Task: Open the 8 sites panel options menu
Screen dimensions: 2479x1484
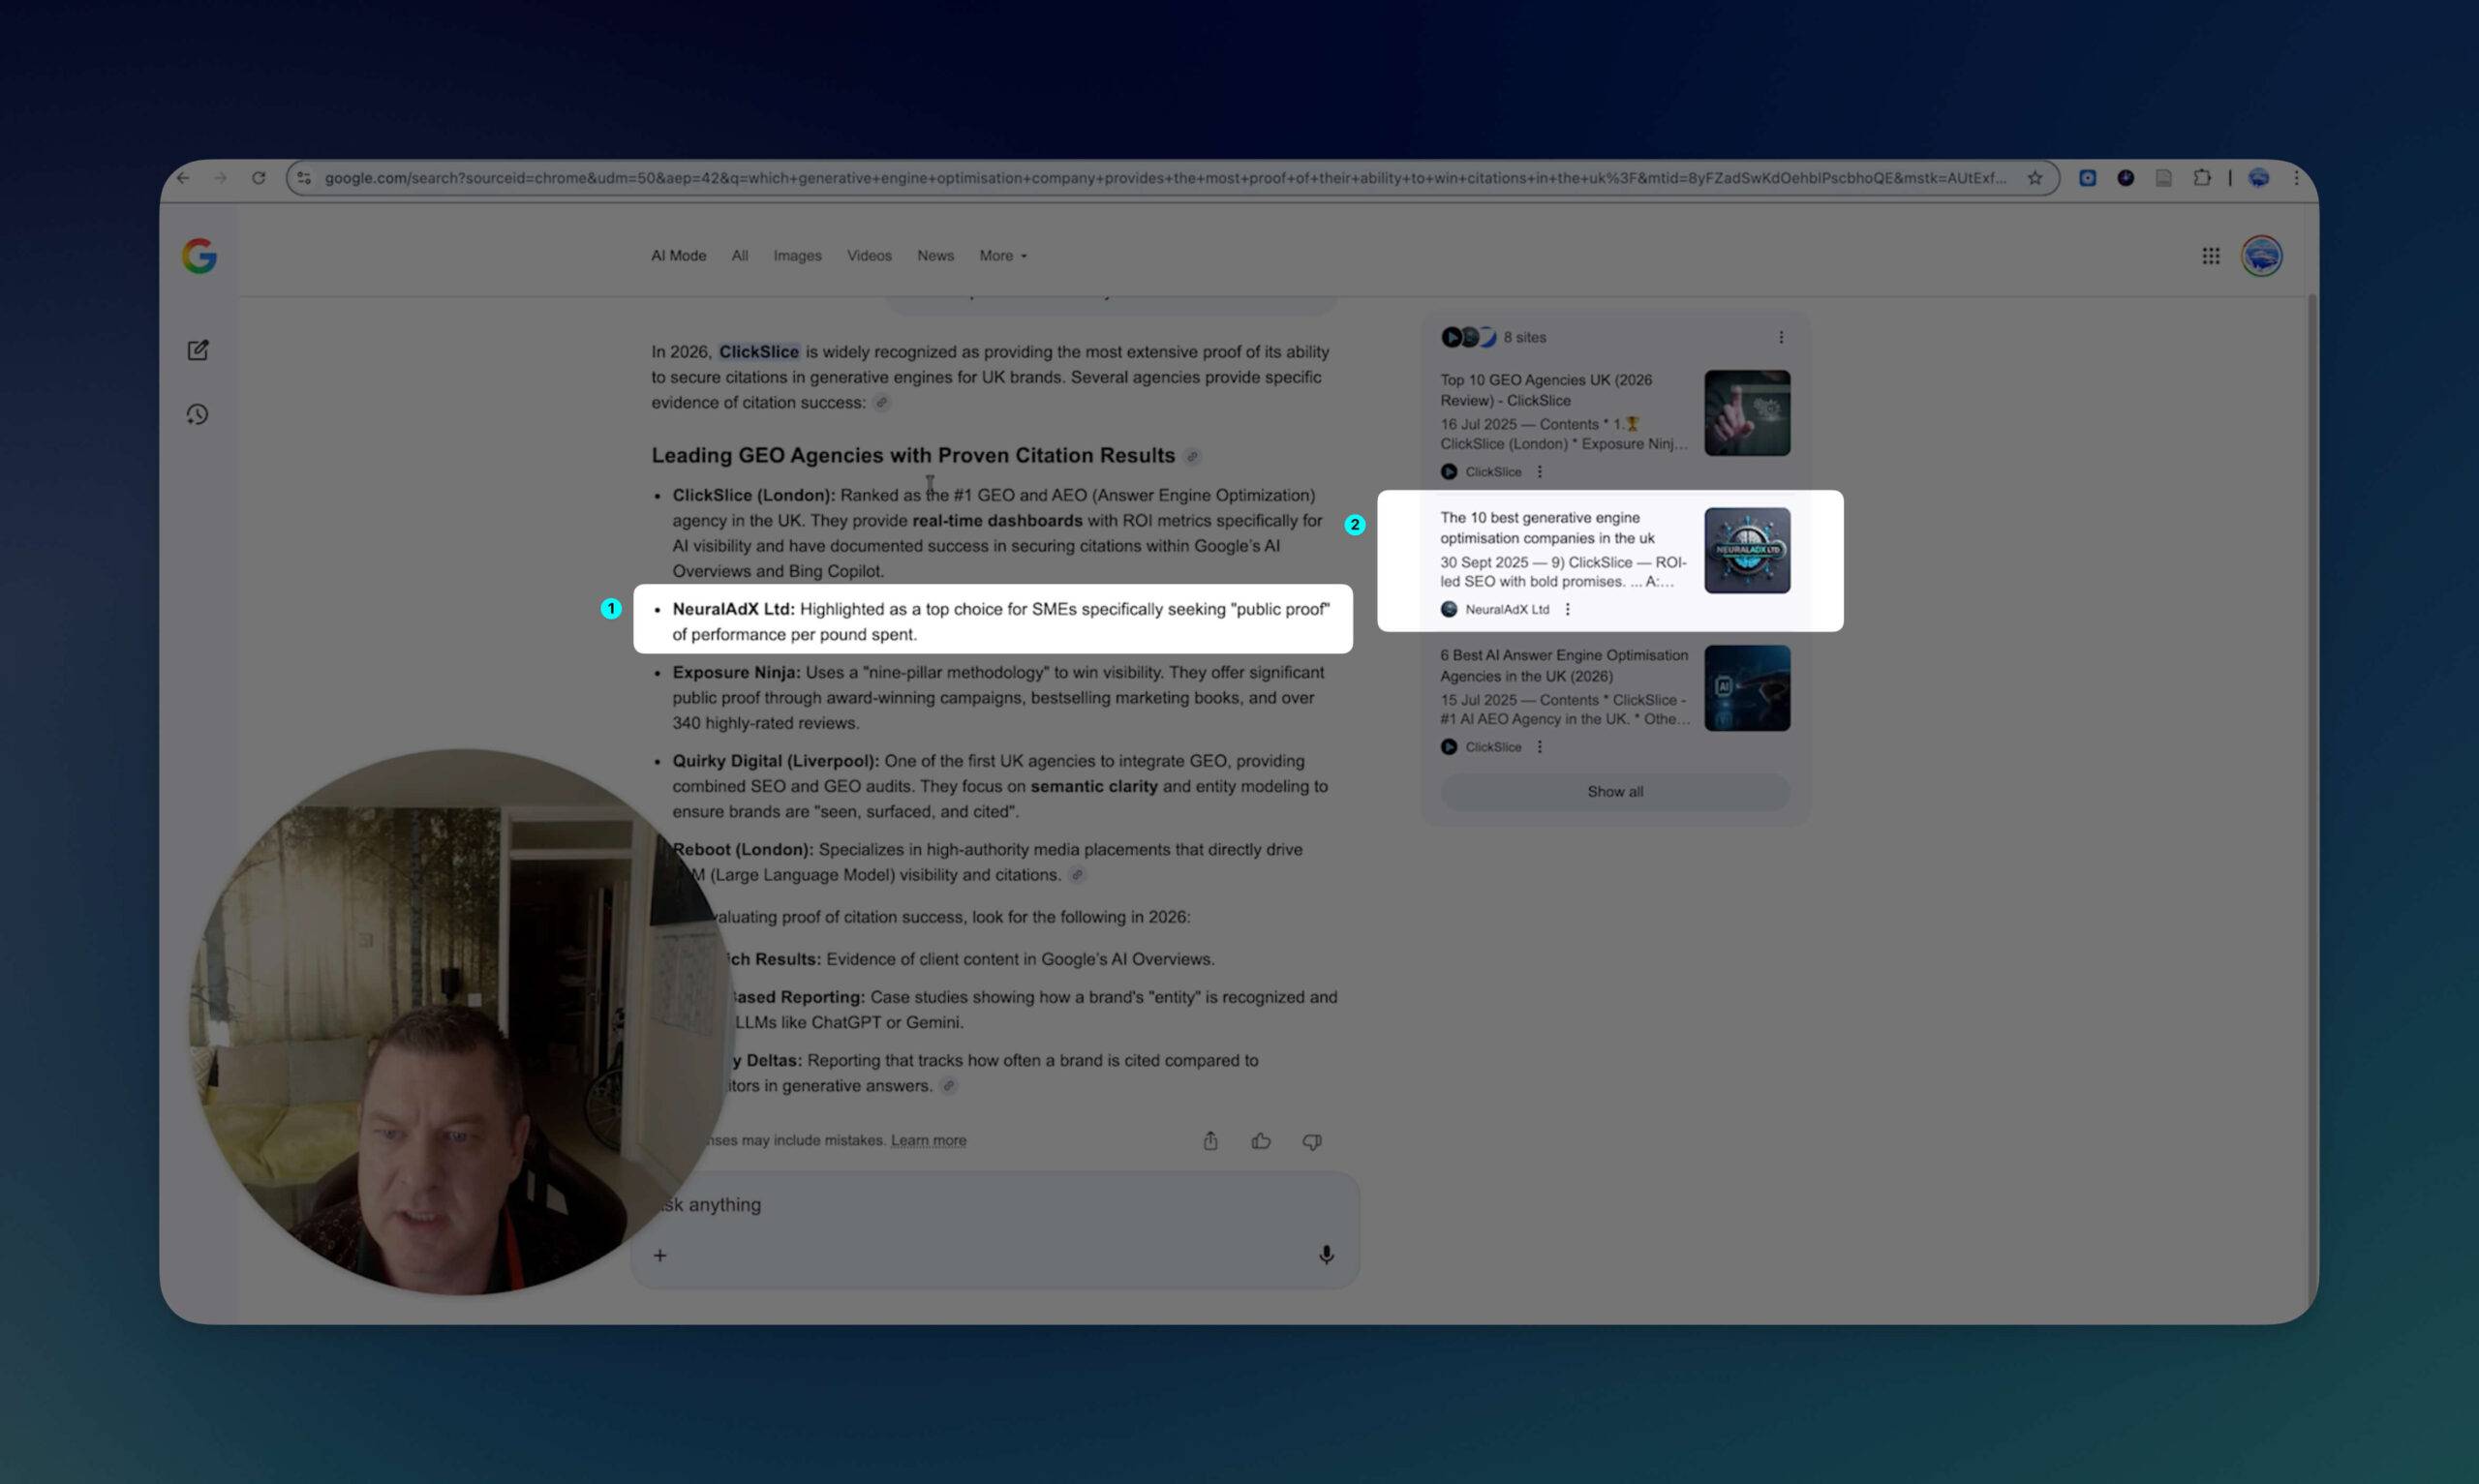Action: [1780, 338]
